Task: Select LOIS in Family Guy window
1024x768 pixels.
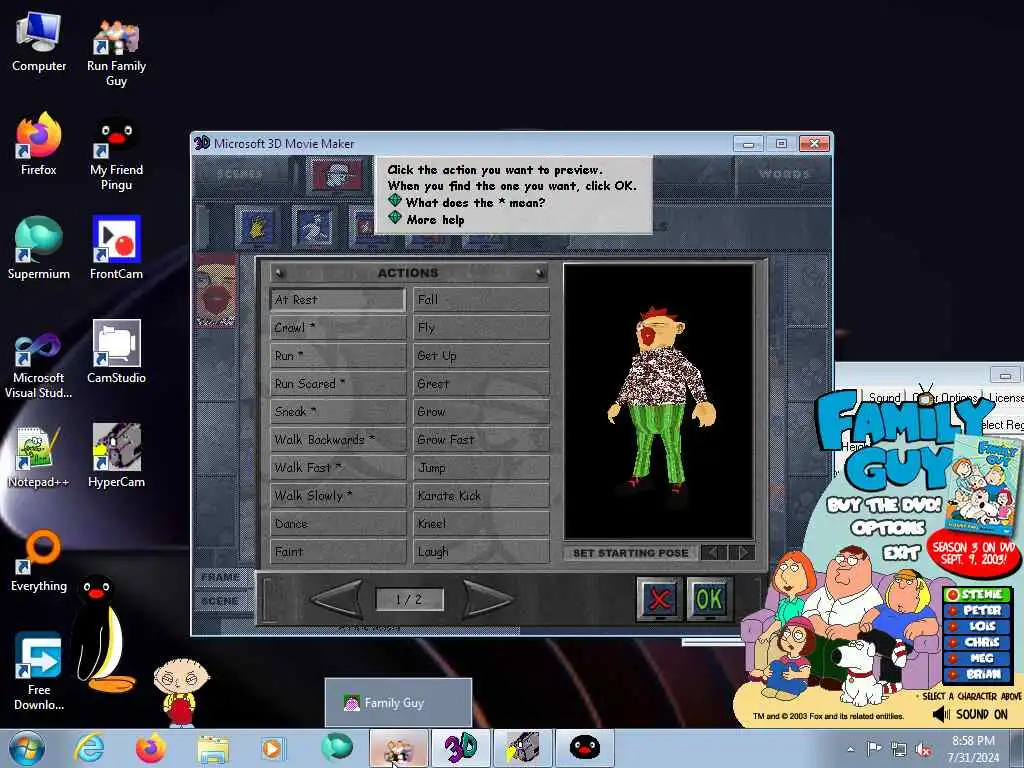Action: point(977,626)
